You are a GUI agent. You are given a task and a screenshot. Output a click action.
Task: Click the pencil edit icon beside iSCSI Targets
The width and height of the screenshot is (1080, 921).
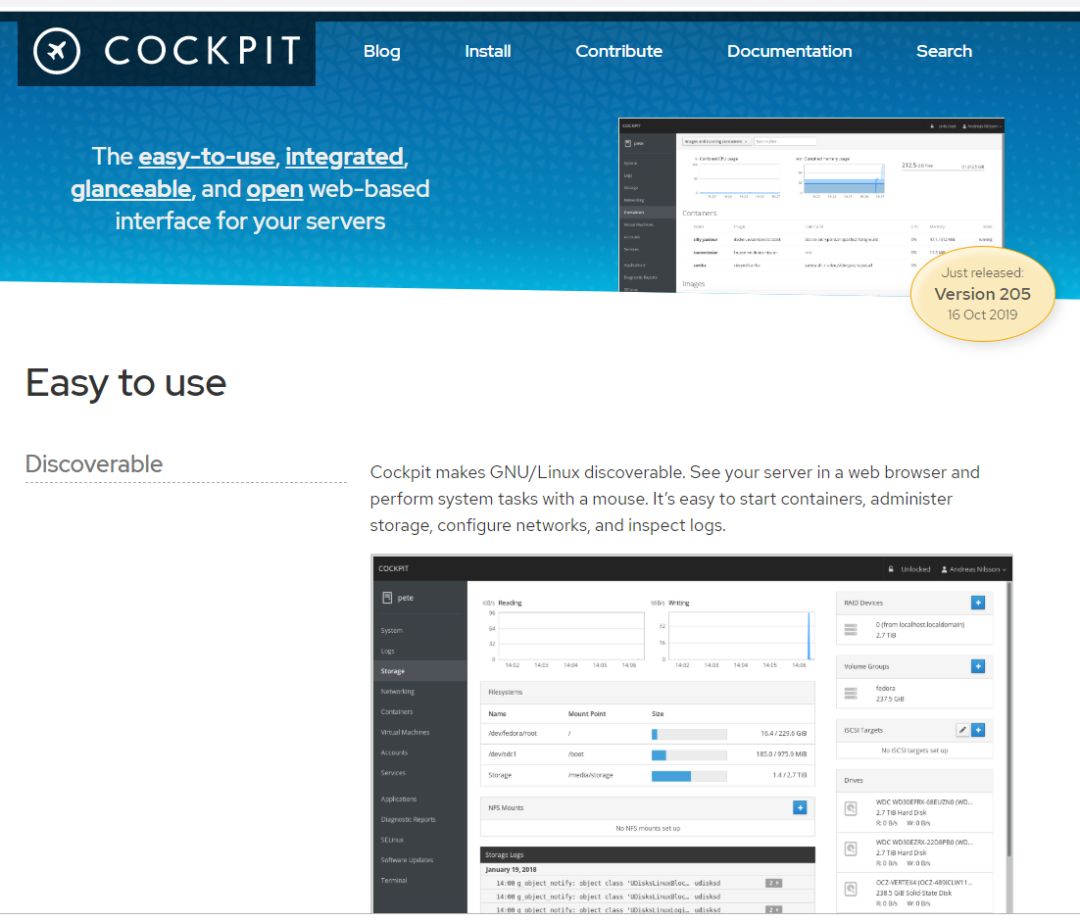pyautogui.click(x=962, y=729)
